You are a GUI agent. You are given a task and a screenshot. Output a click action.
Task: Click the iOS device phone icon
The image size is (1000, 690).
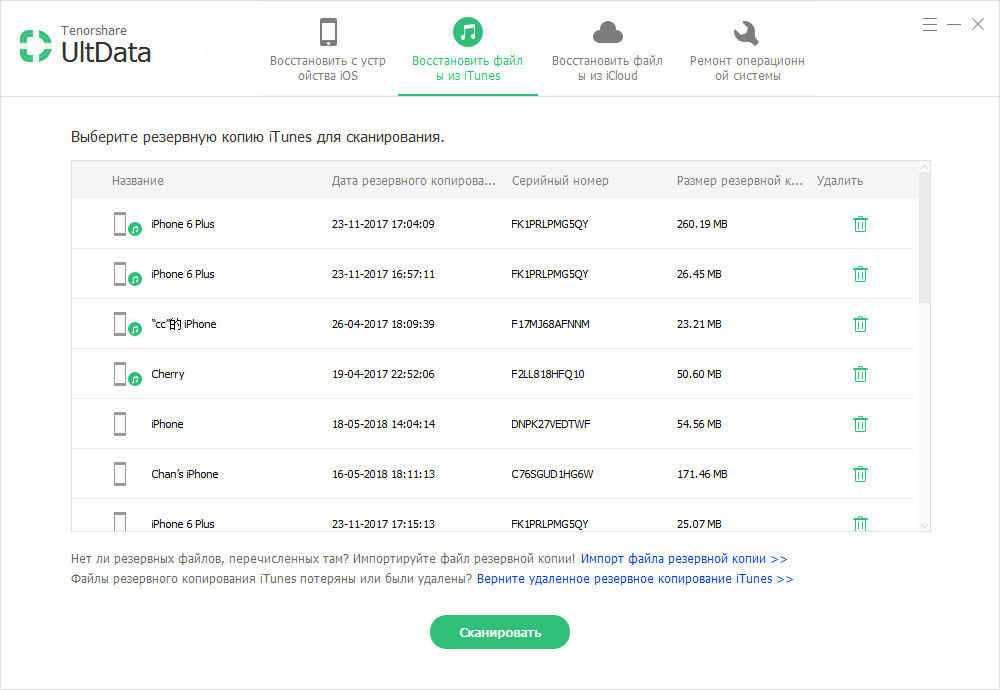(x=328, y=33)
